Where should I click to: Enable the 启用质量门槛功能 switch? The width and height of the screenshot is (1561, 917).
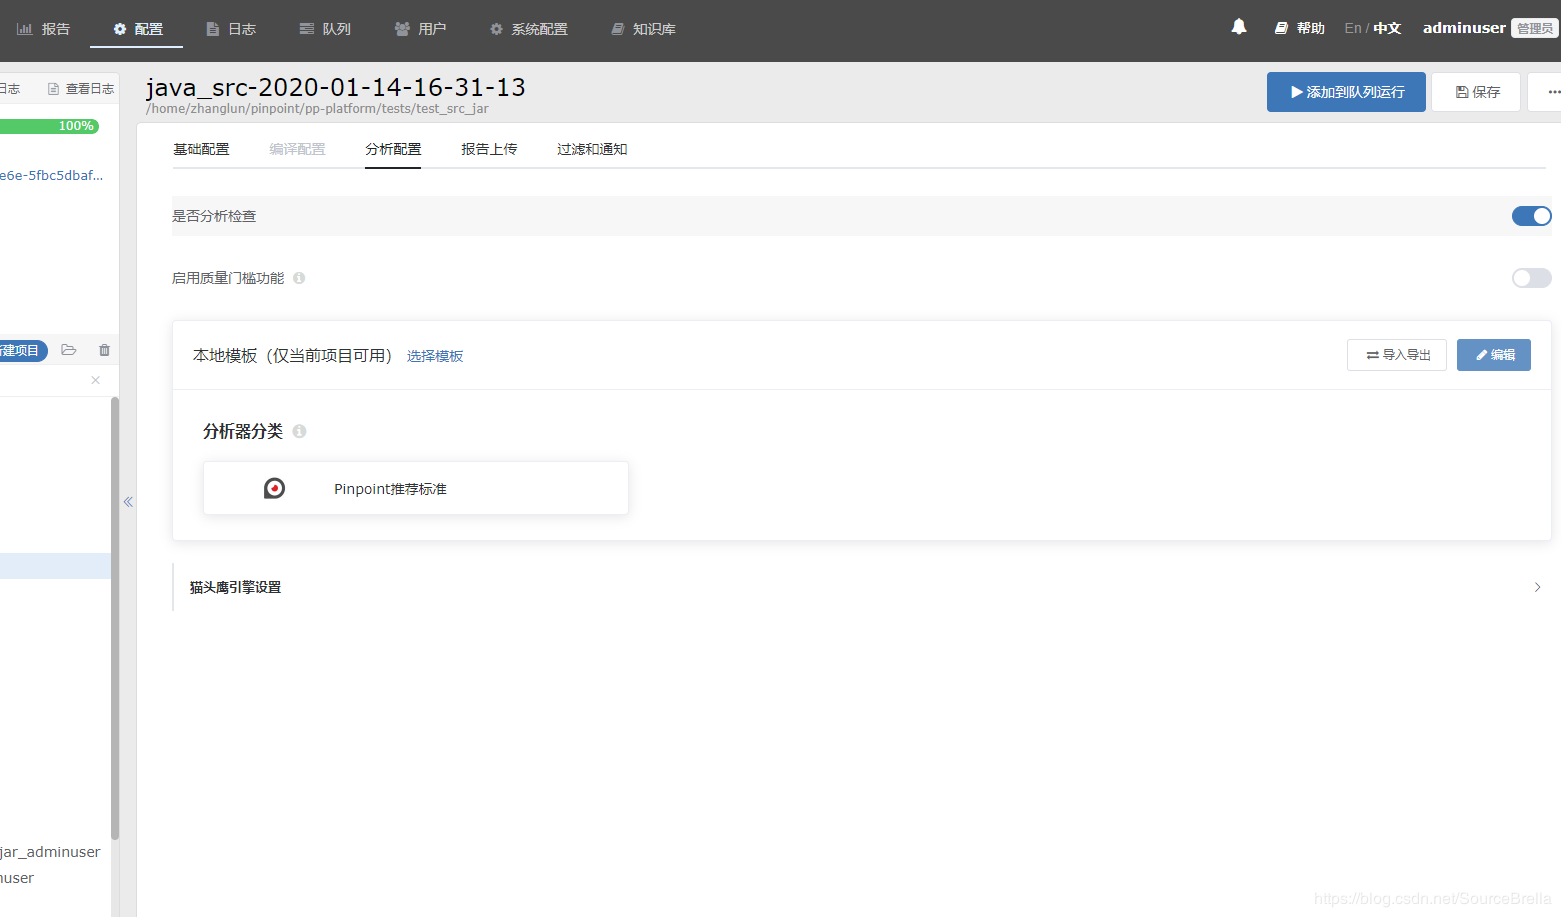pos(1531,278)
